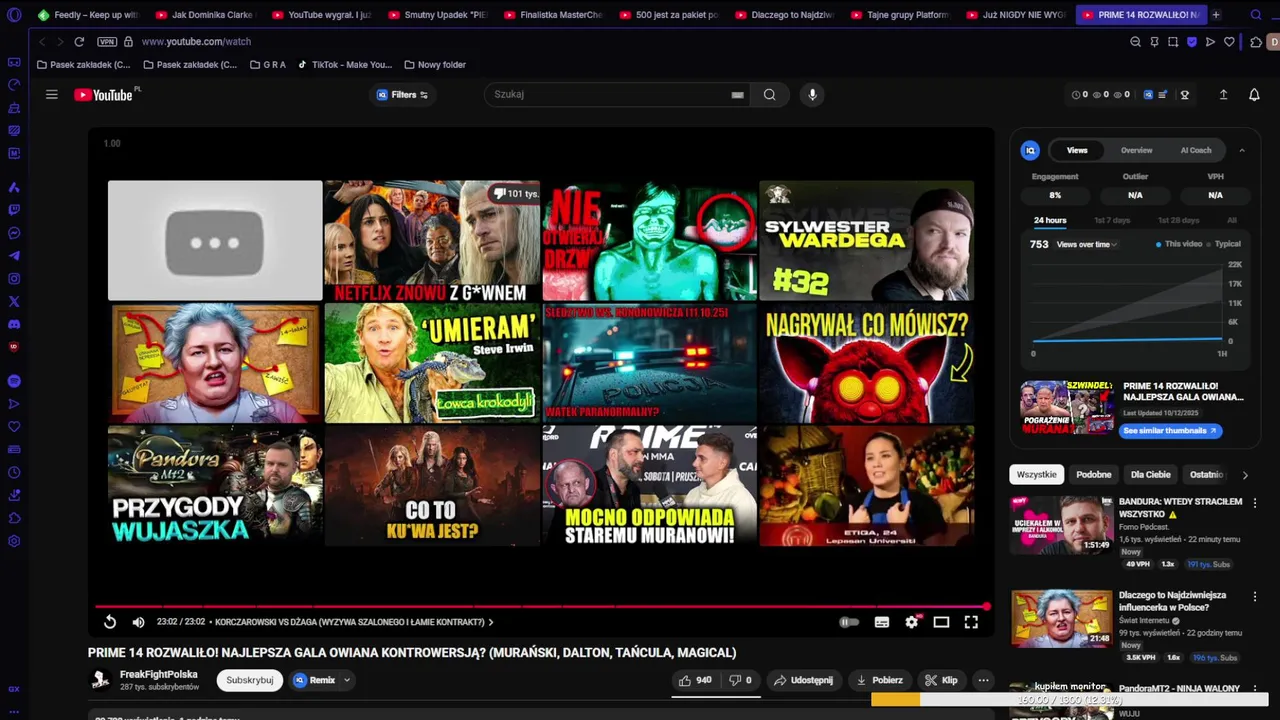Open Discord from the browser sidebar
1280x720 pixels.
tap(14, 324)
